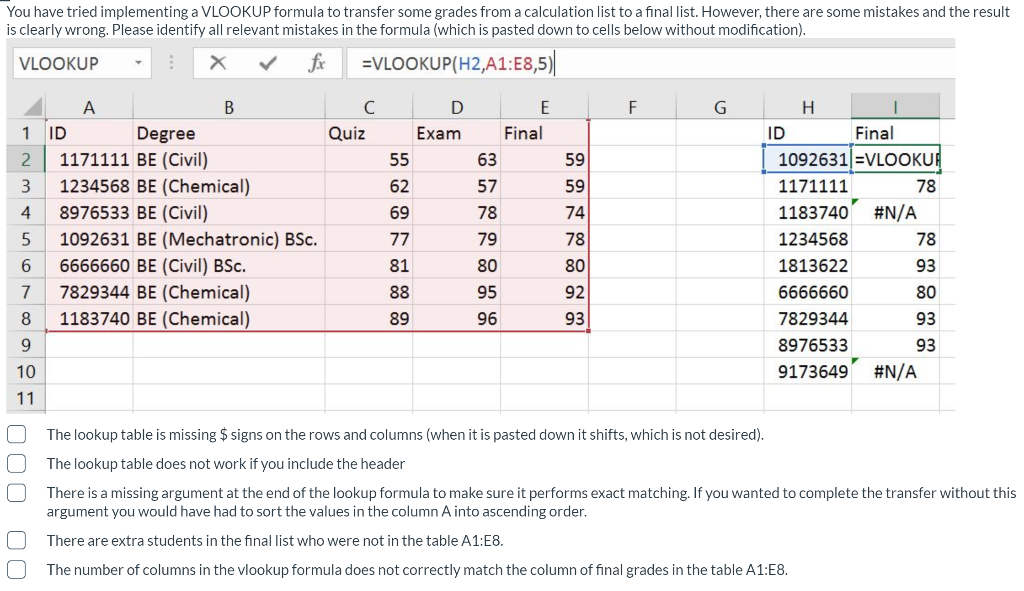The height and width of the screenshot is (591, 1024).
Task: Select column header A
Action: tap(90, 105)
